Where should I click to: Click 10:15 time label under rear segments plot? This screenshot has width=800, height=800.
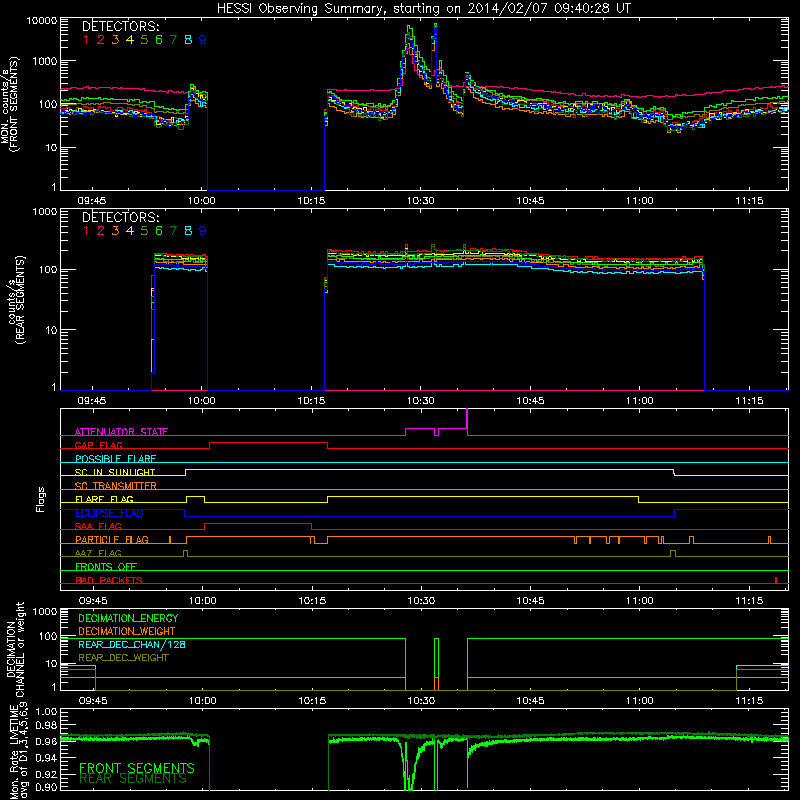click(311, 401)
